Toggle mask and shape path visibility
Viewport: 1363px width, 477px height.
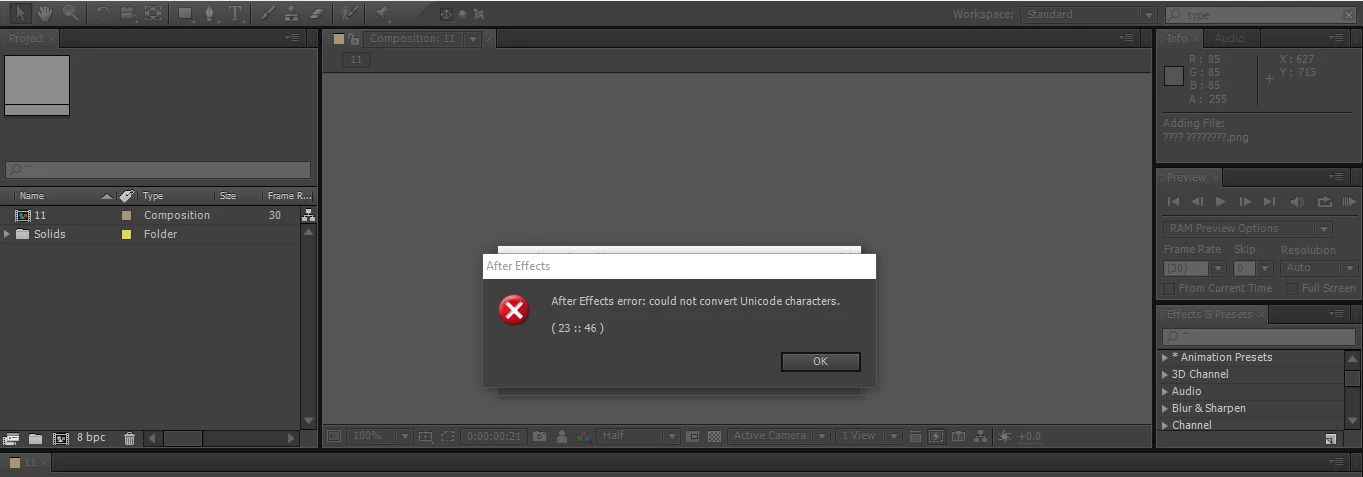447,436
